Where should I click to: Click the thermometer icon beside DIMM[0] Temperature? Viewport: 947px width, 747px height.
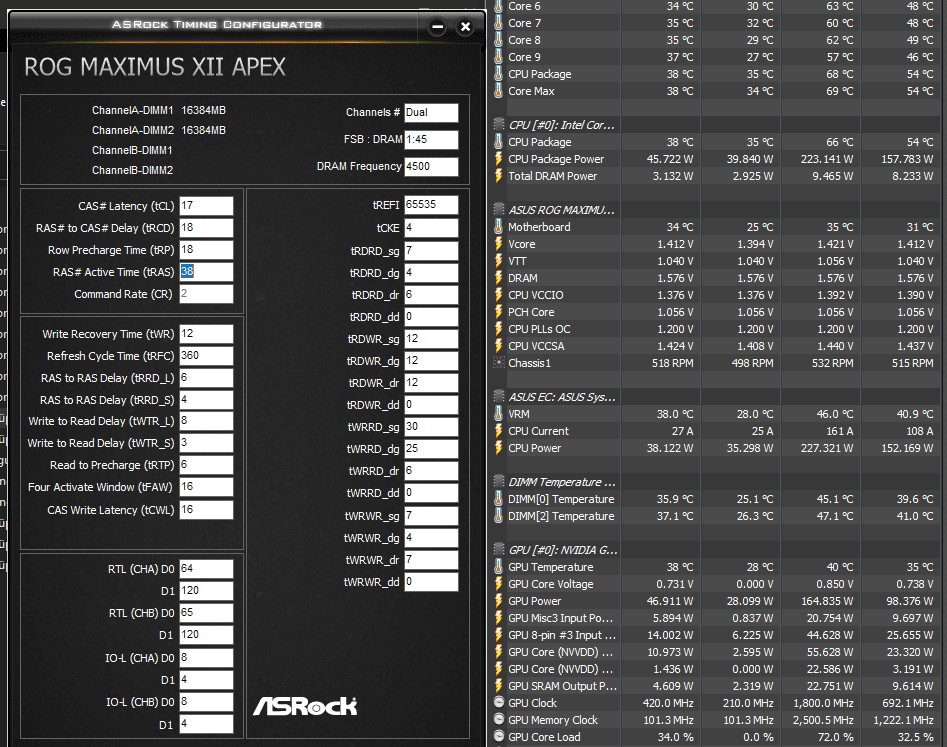(498, 499)
